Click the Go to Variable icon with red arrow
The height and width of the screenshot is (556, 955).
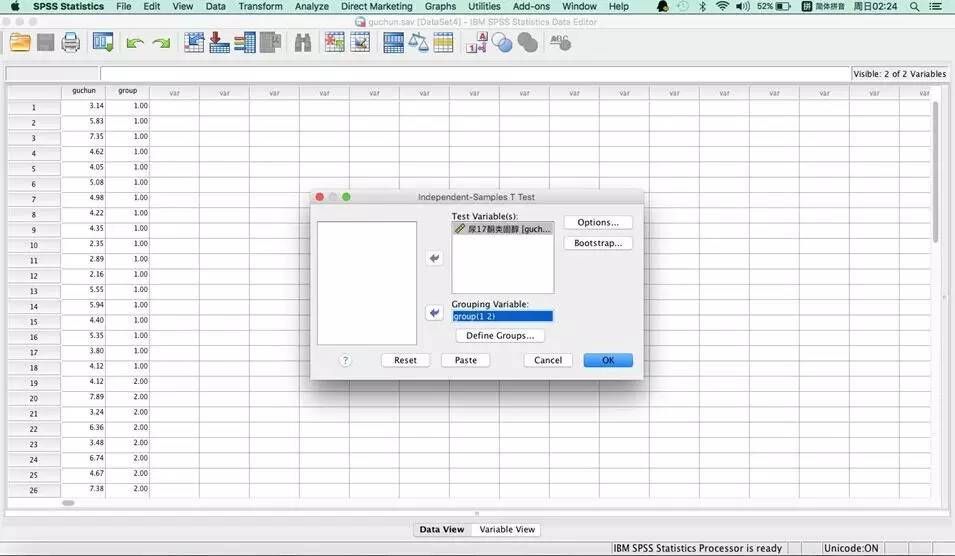click(219, 43)
